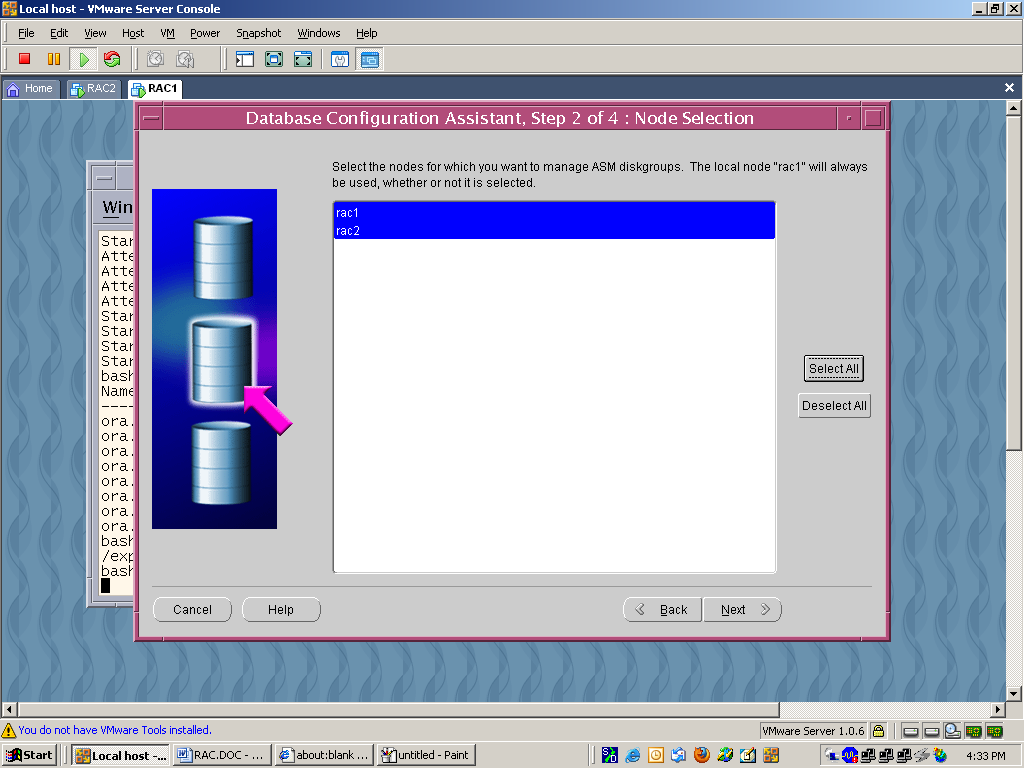Viewport: 1024px width, 768px height.
Task: Click the vertical scrollbar thumb
Action: 1014,283
